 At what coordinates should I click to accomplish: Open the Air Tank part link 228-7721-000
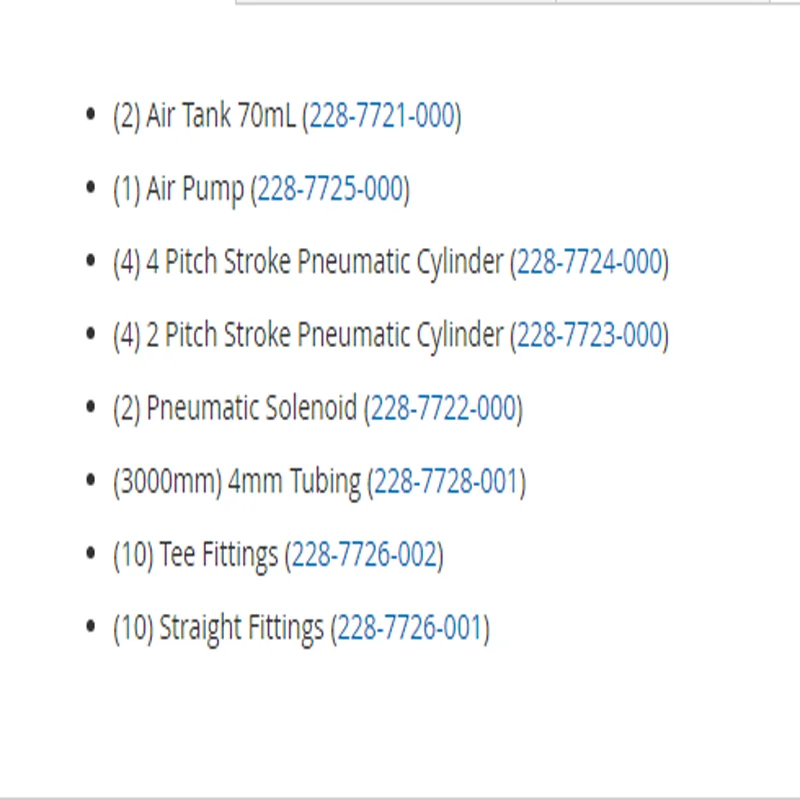pyautogui.click(x=382, y=116)
